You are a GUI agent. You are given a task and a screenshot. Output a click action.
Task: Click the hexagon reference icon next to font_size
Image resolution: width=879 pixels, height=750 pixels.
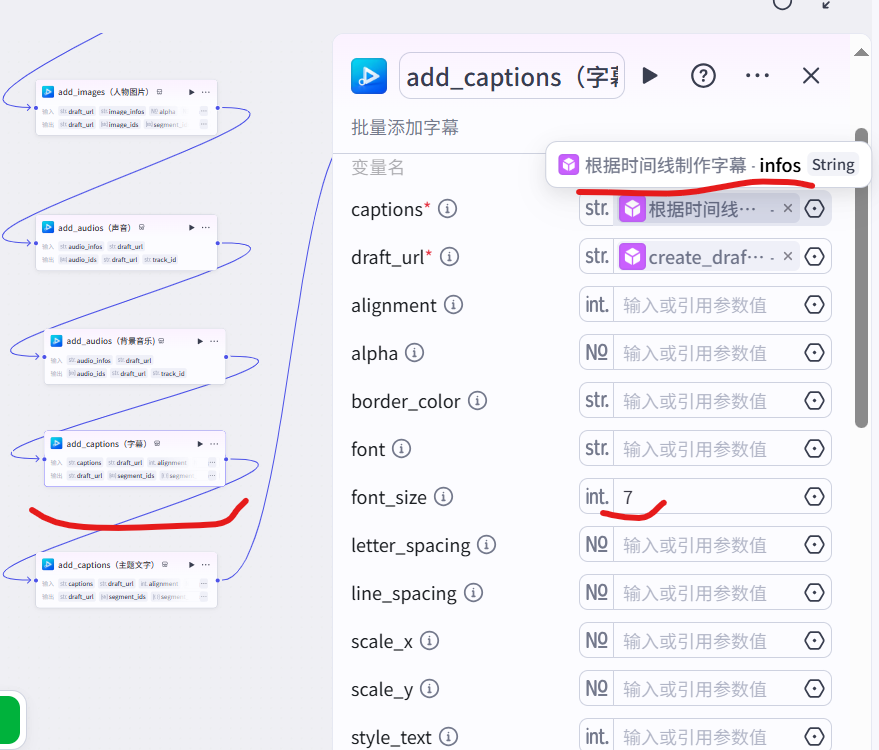tap(815, 496)
